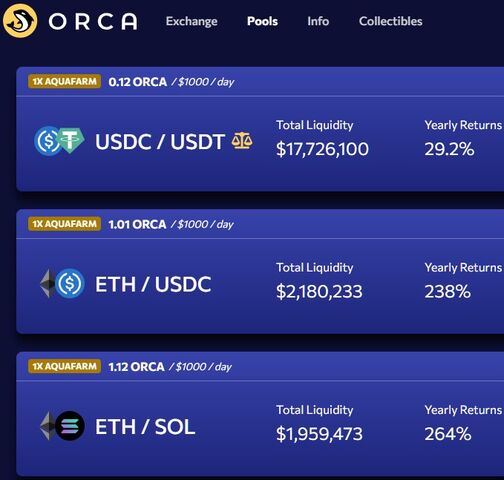
Task: Click the Ethereum icon in ETH/SOL pool
Action: 48,426
